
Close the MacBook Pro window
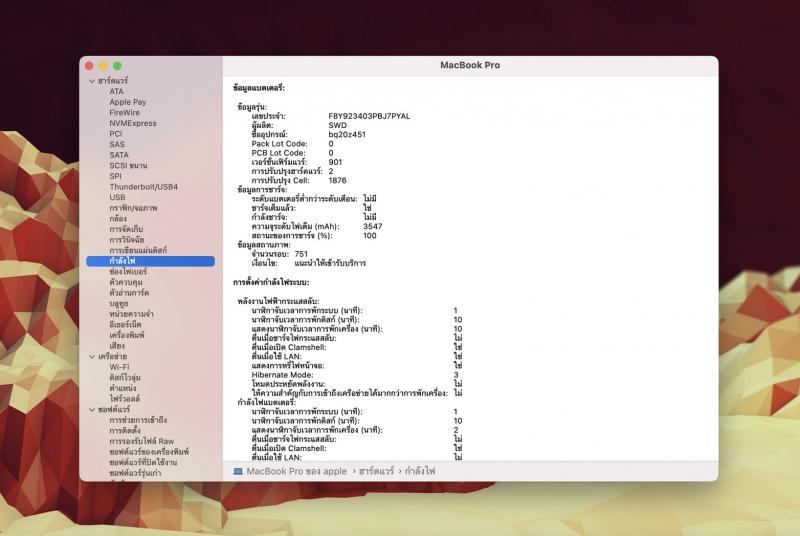89,66
